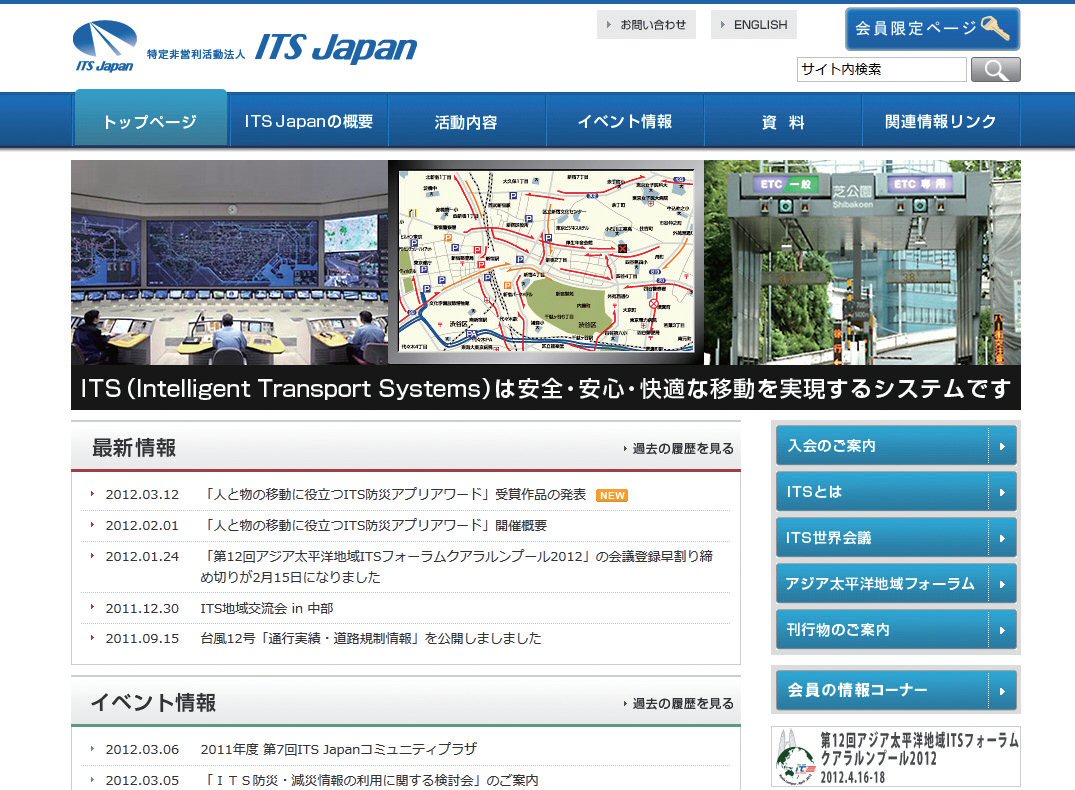The height and width of the screenshot is (790, 1075).
Task: Open 会員限定ページ
Action: click(x=932, y=29)
